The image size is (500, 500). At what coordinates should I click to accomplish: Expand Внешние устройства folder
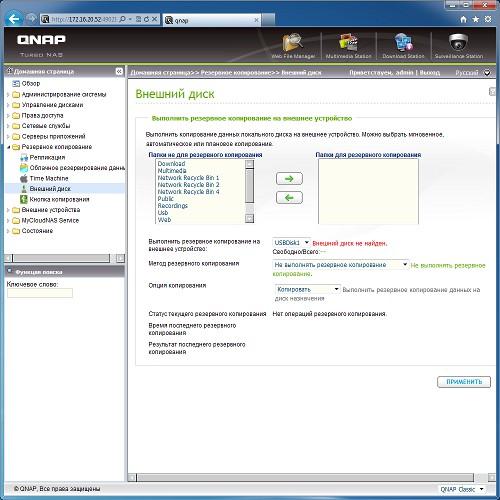(8, 210)
